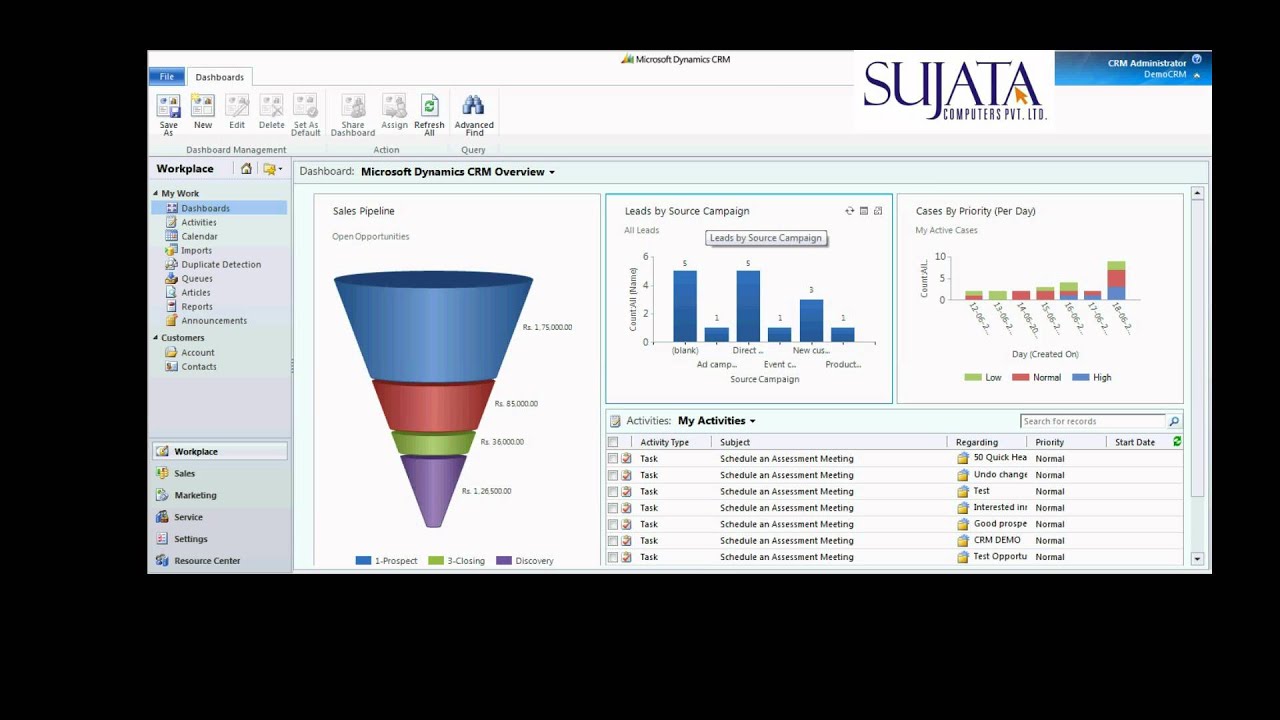Create a New dashboard from the ribbon

203,106
